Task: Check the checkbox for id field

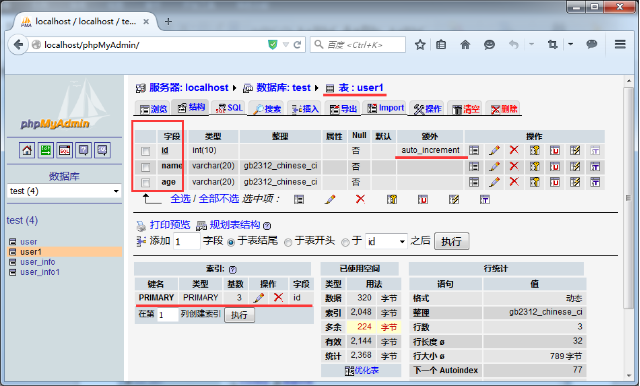Action: (145, 151)
